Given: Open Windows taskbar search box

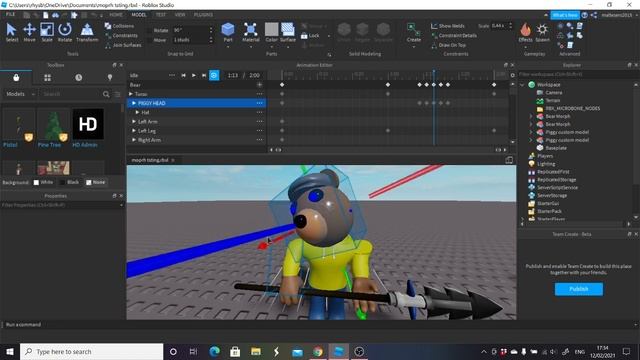Looking at the screenshot, I should pos(91,351).
